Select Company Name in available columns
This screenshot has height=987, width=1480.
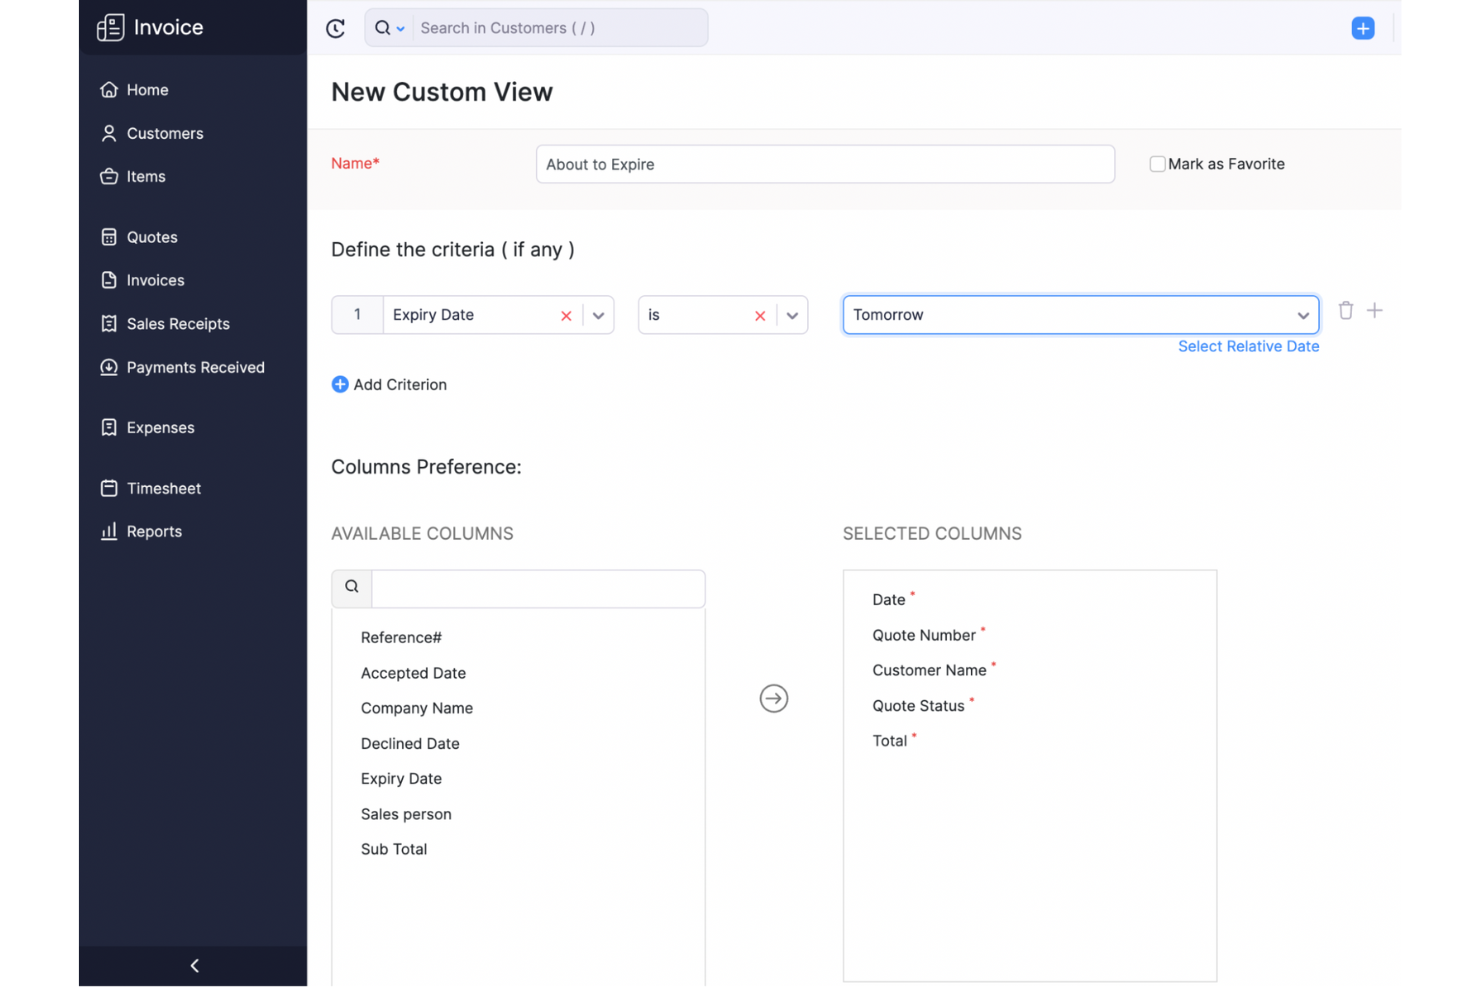tap(417, 708)
